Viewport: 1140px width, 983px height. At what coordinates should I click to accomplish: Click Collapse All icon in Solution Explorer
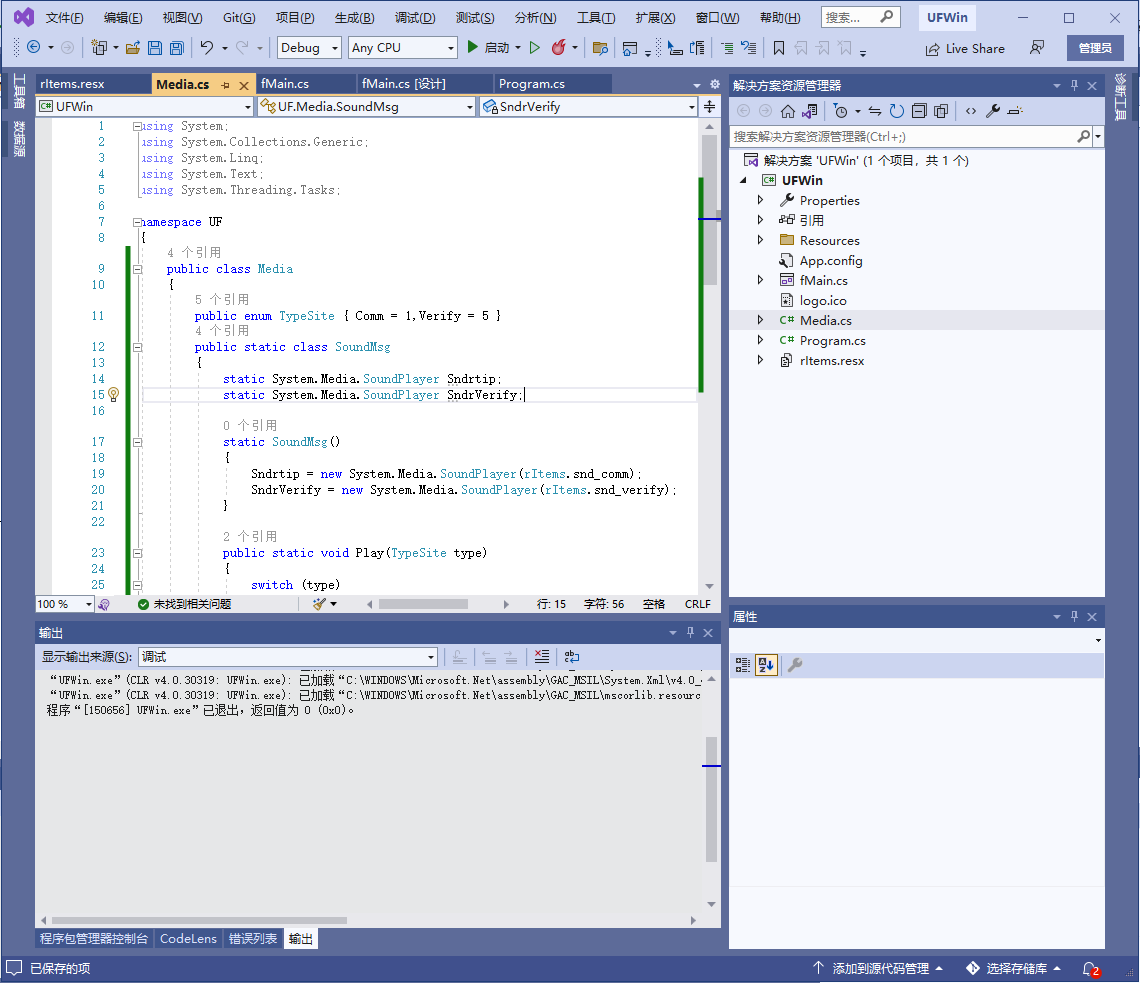point(919,111)
